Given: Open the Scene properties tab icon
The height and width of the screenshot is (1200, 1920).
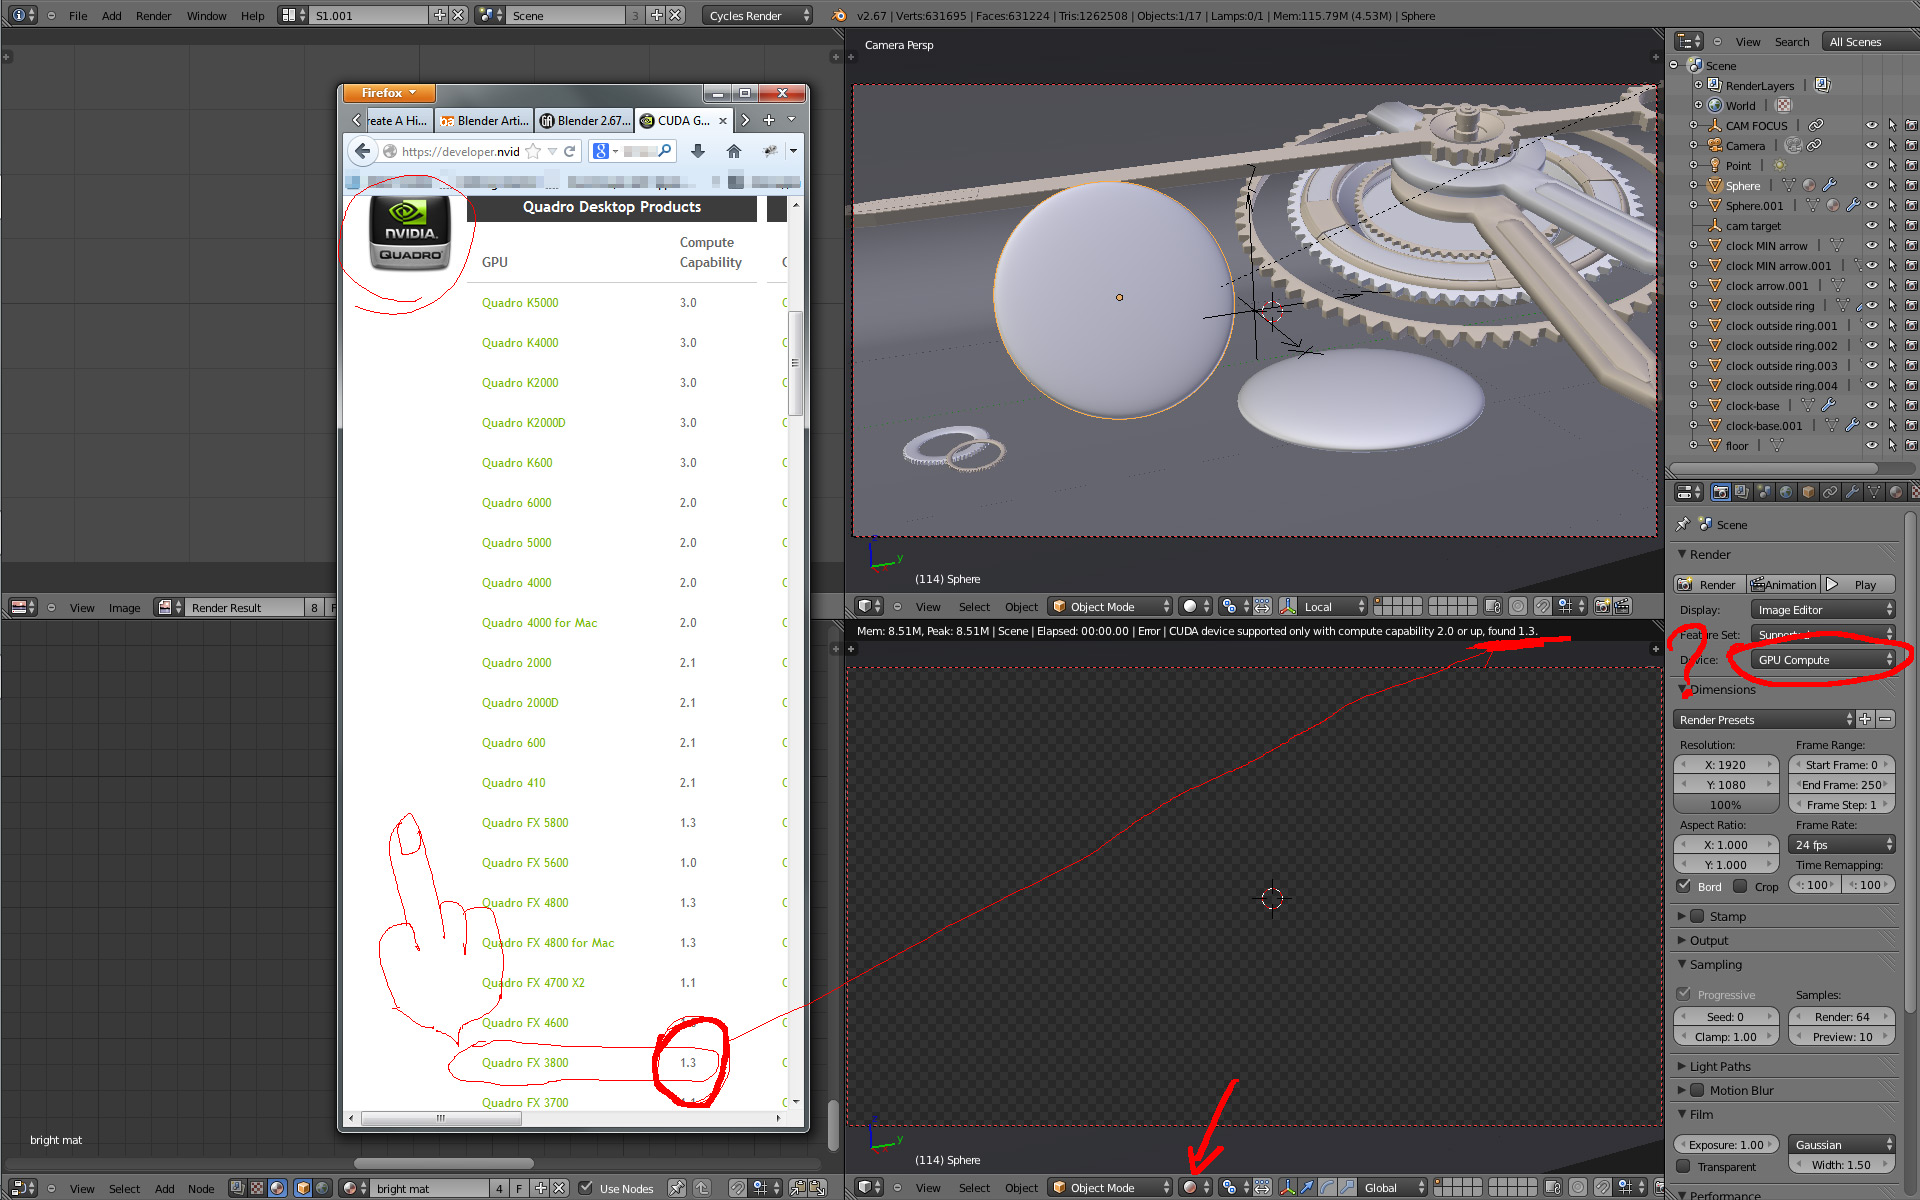Looking at the screenshot, I should 1764,492.
